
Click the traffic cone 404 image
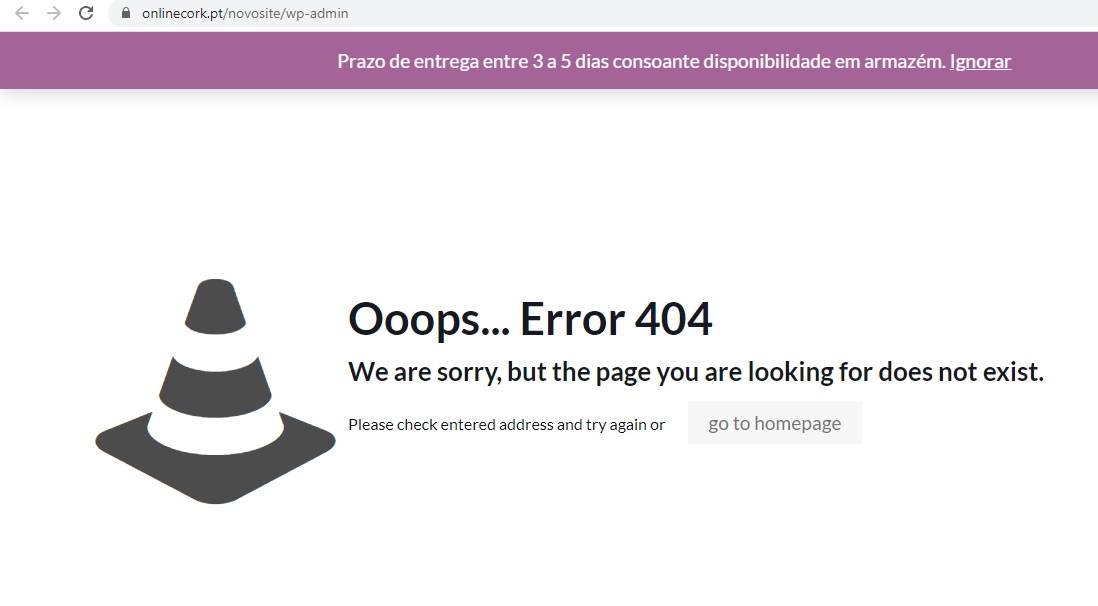[215, 391]
